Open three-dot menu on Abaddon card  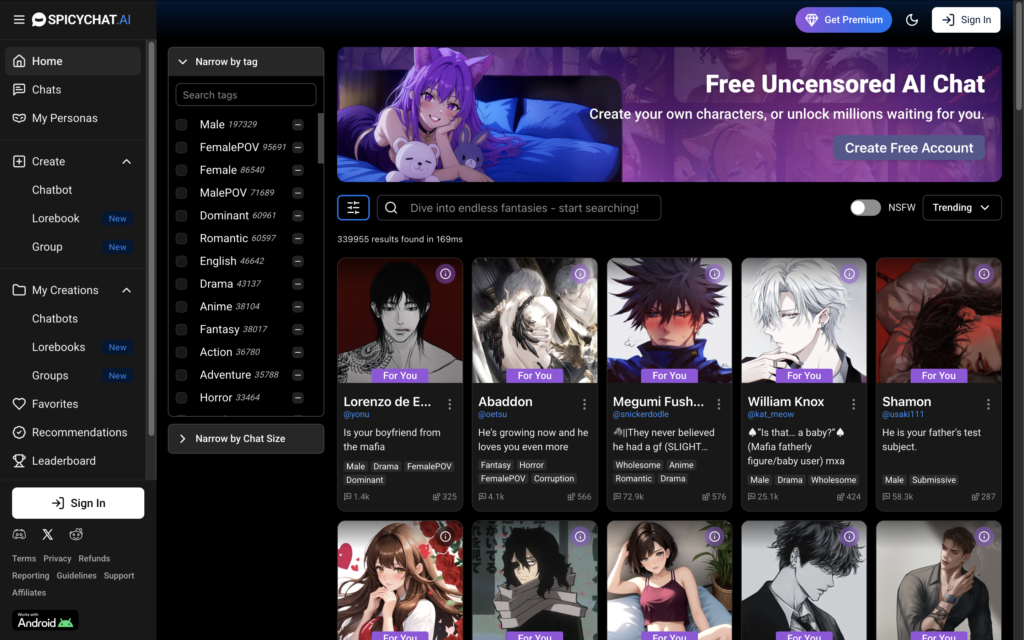click(x=584, y=404)
